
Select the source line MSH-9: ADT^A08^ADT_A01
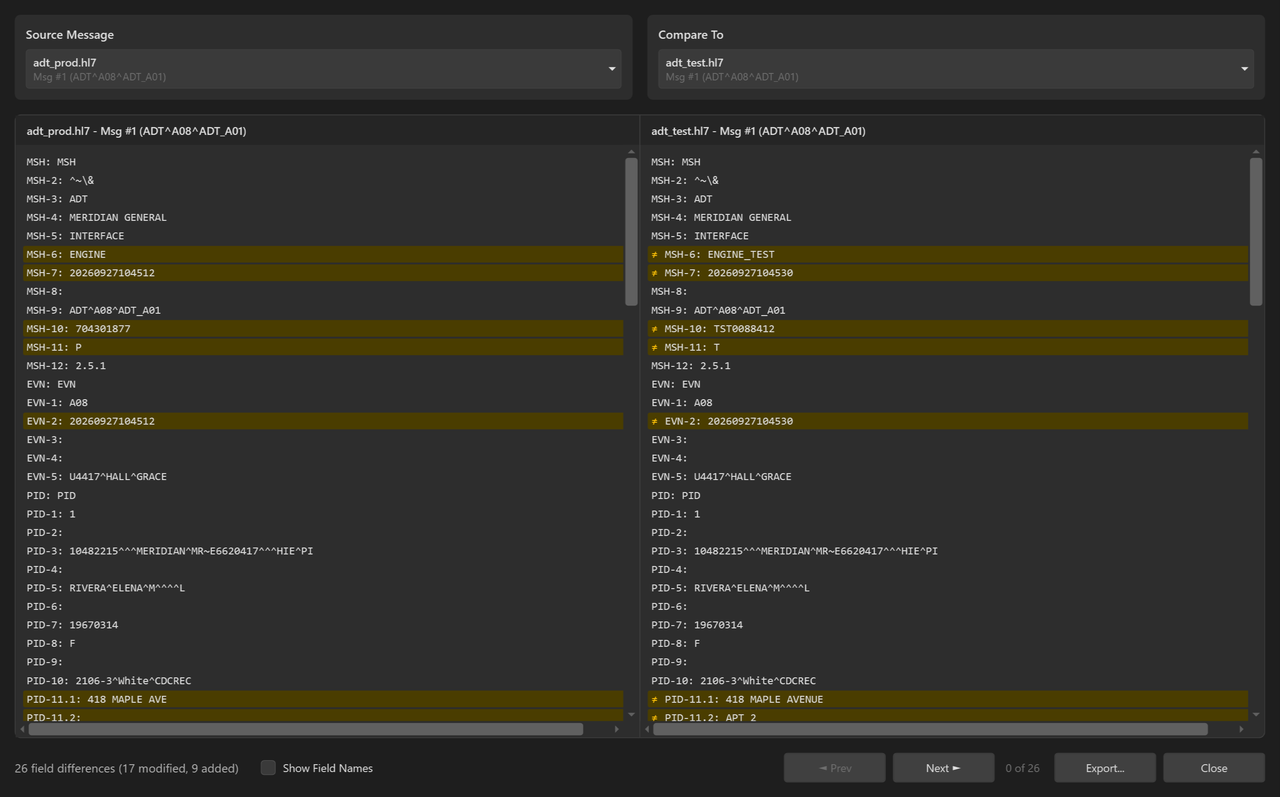pos(323,310)
